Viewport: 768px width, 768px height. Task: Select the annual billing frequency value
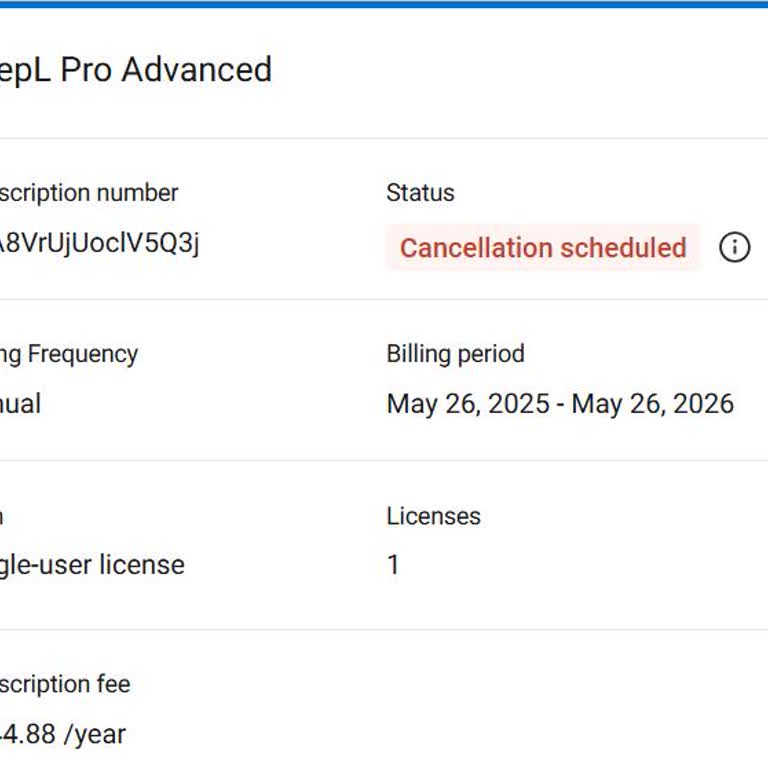point(20,404)
